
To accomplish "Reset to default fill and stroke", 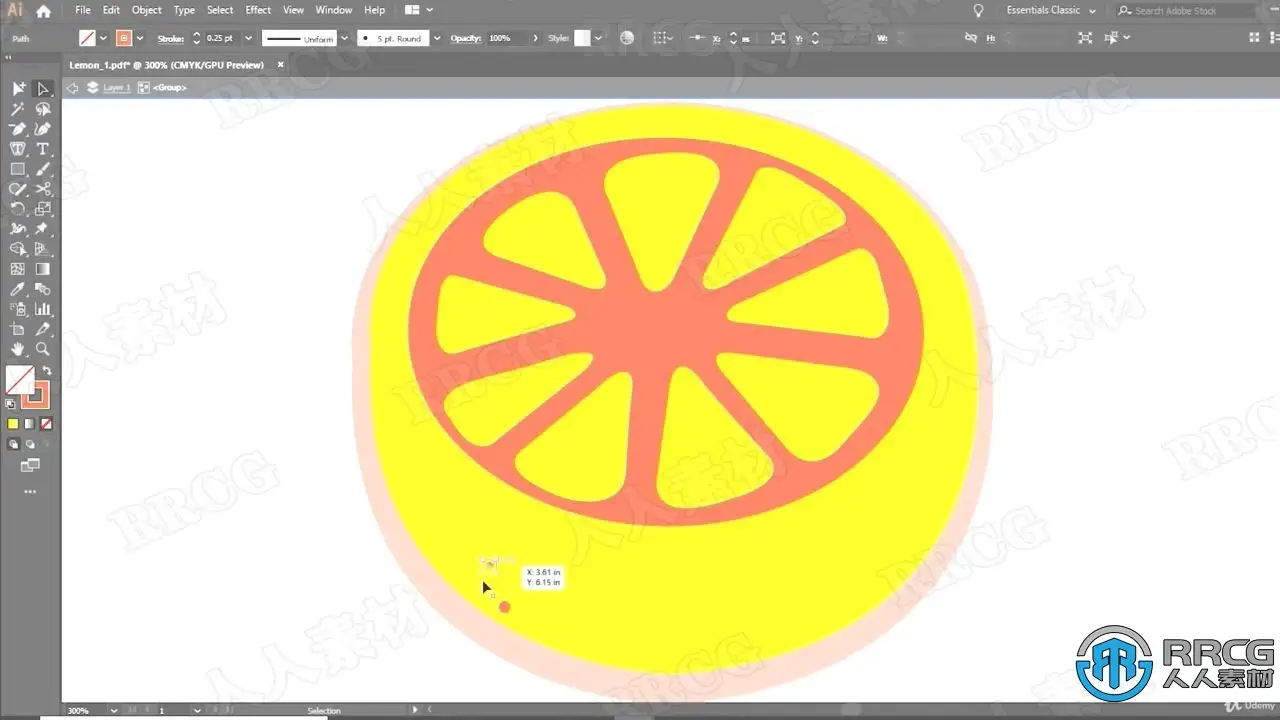I will pos(11,404).
